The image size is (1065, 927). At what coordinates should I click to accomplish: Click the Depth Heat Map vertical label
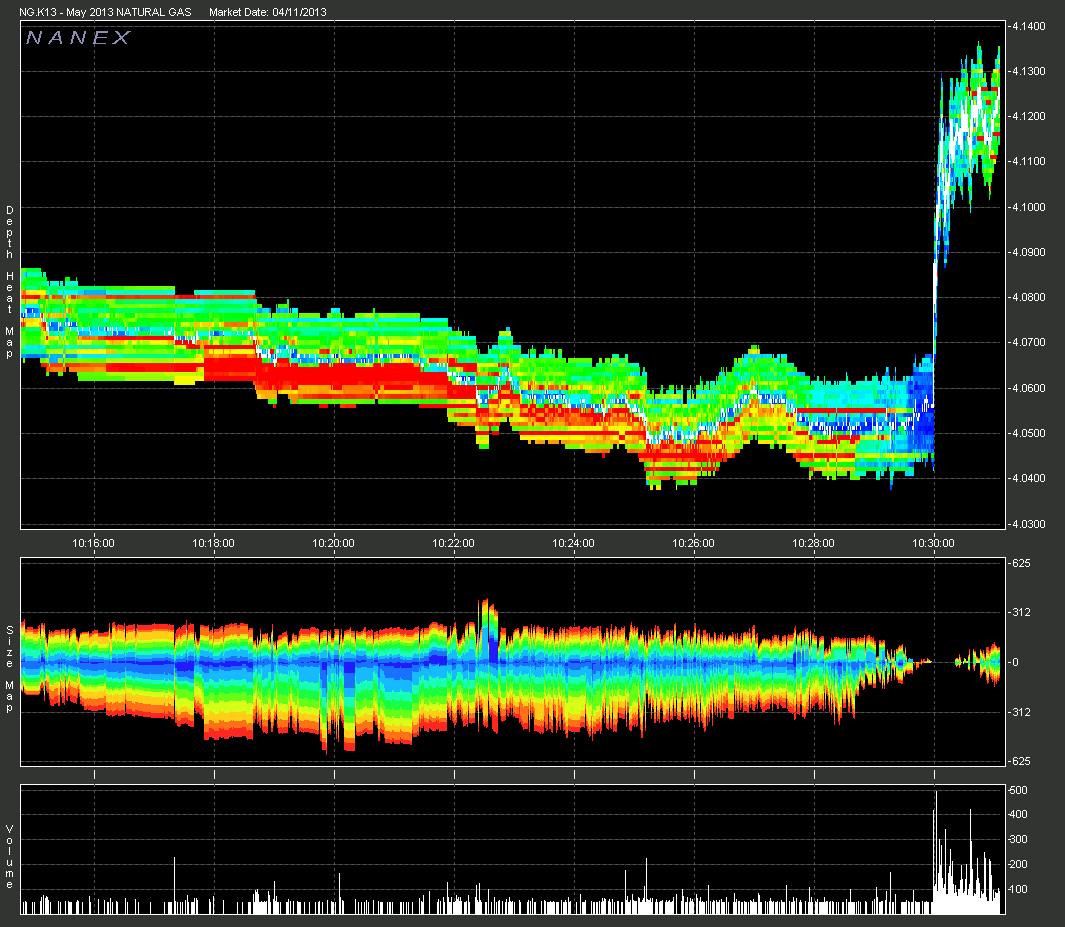10,282
